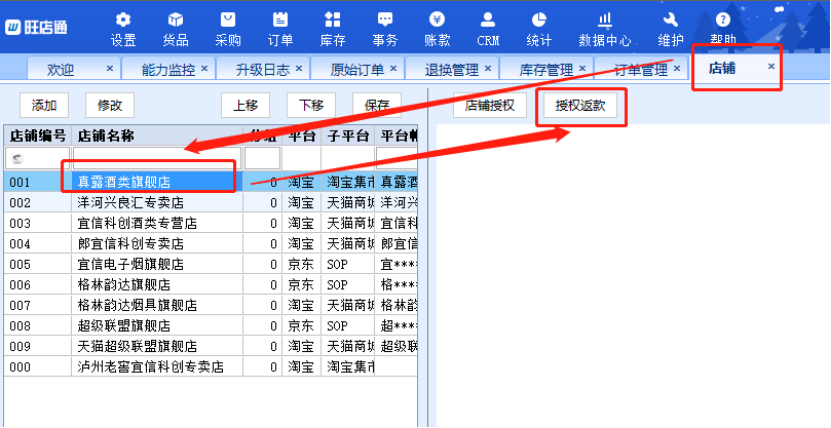Click the 店铺编号 filter field
The width and height of the screenshot is (831, 428).
point(38,158)
